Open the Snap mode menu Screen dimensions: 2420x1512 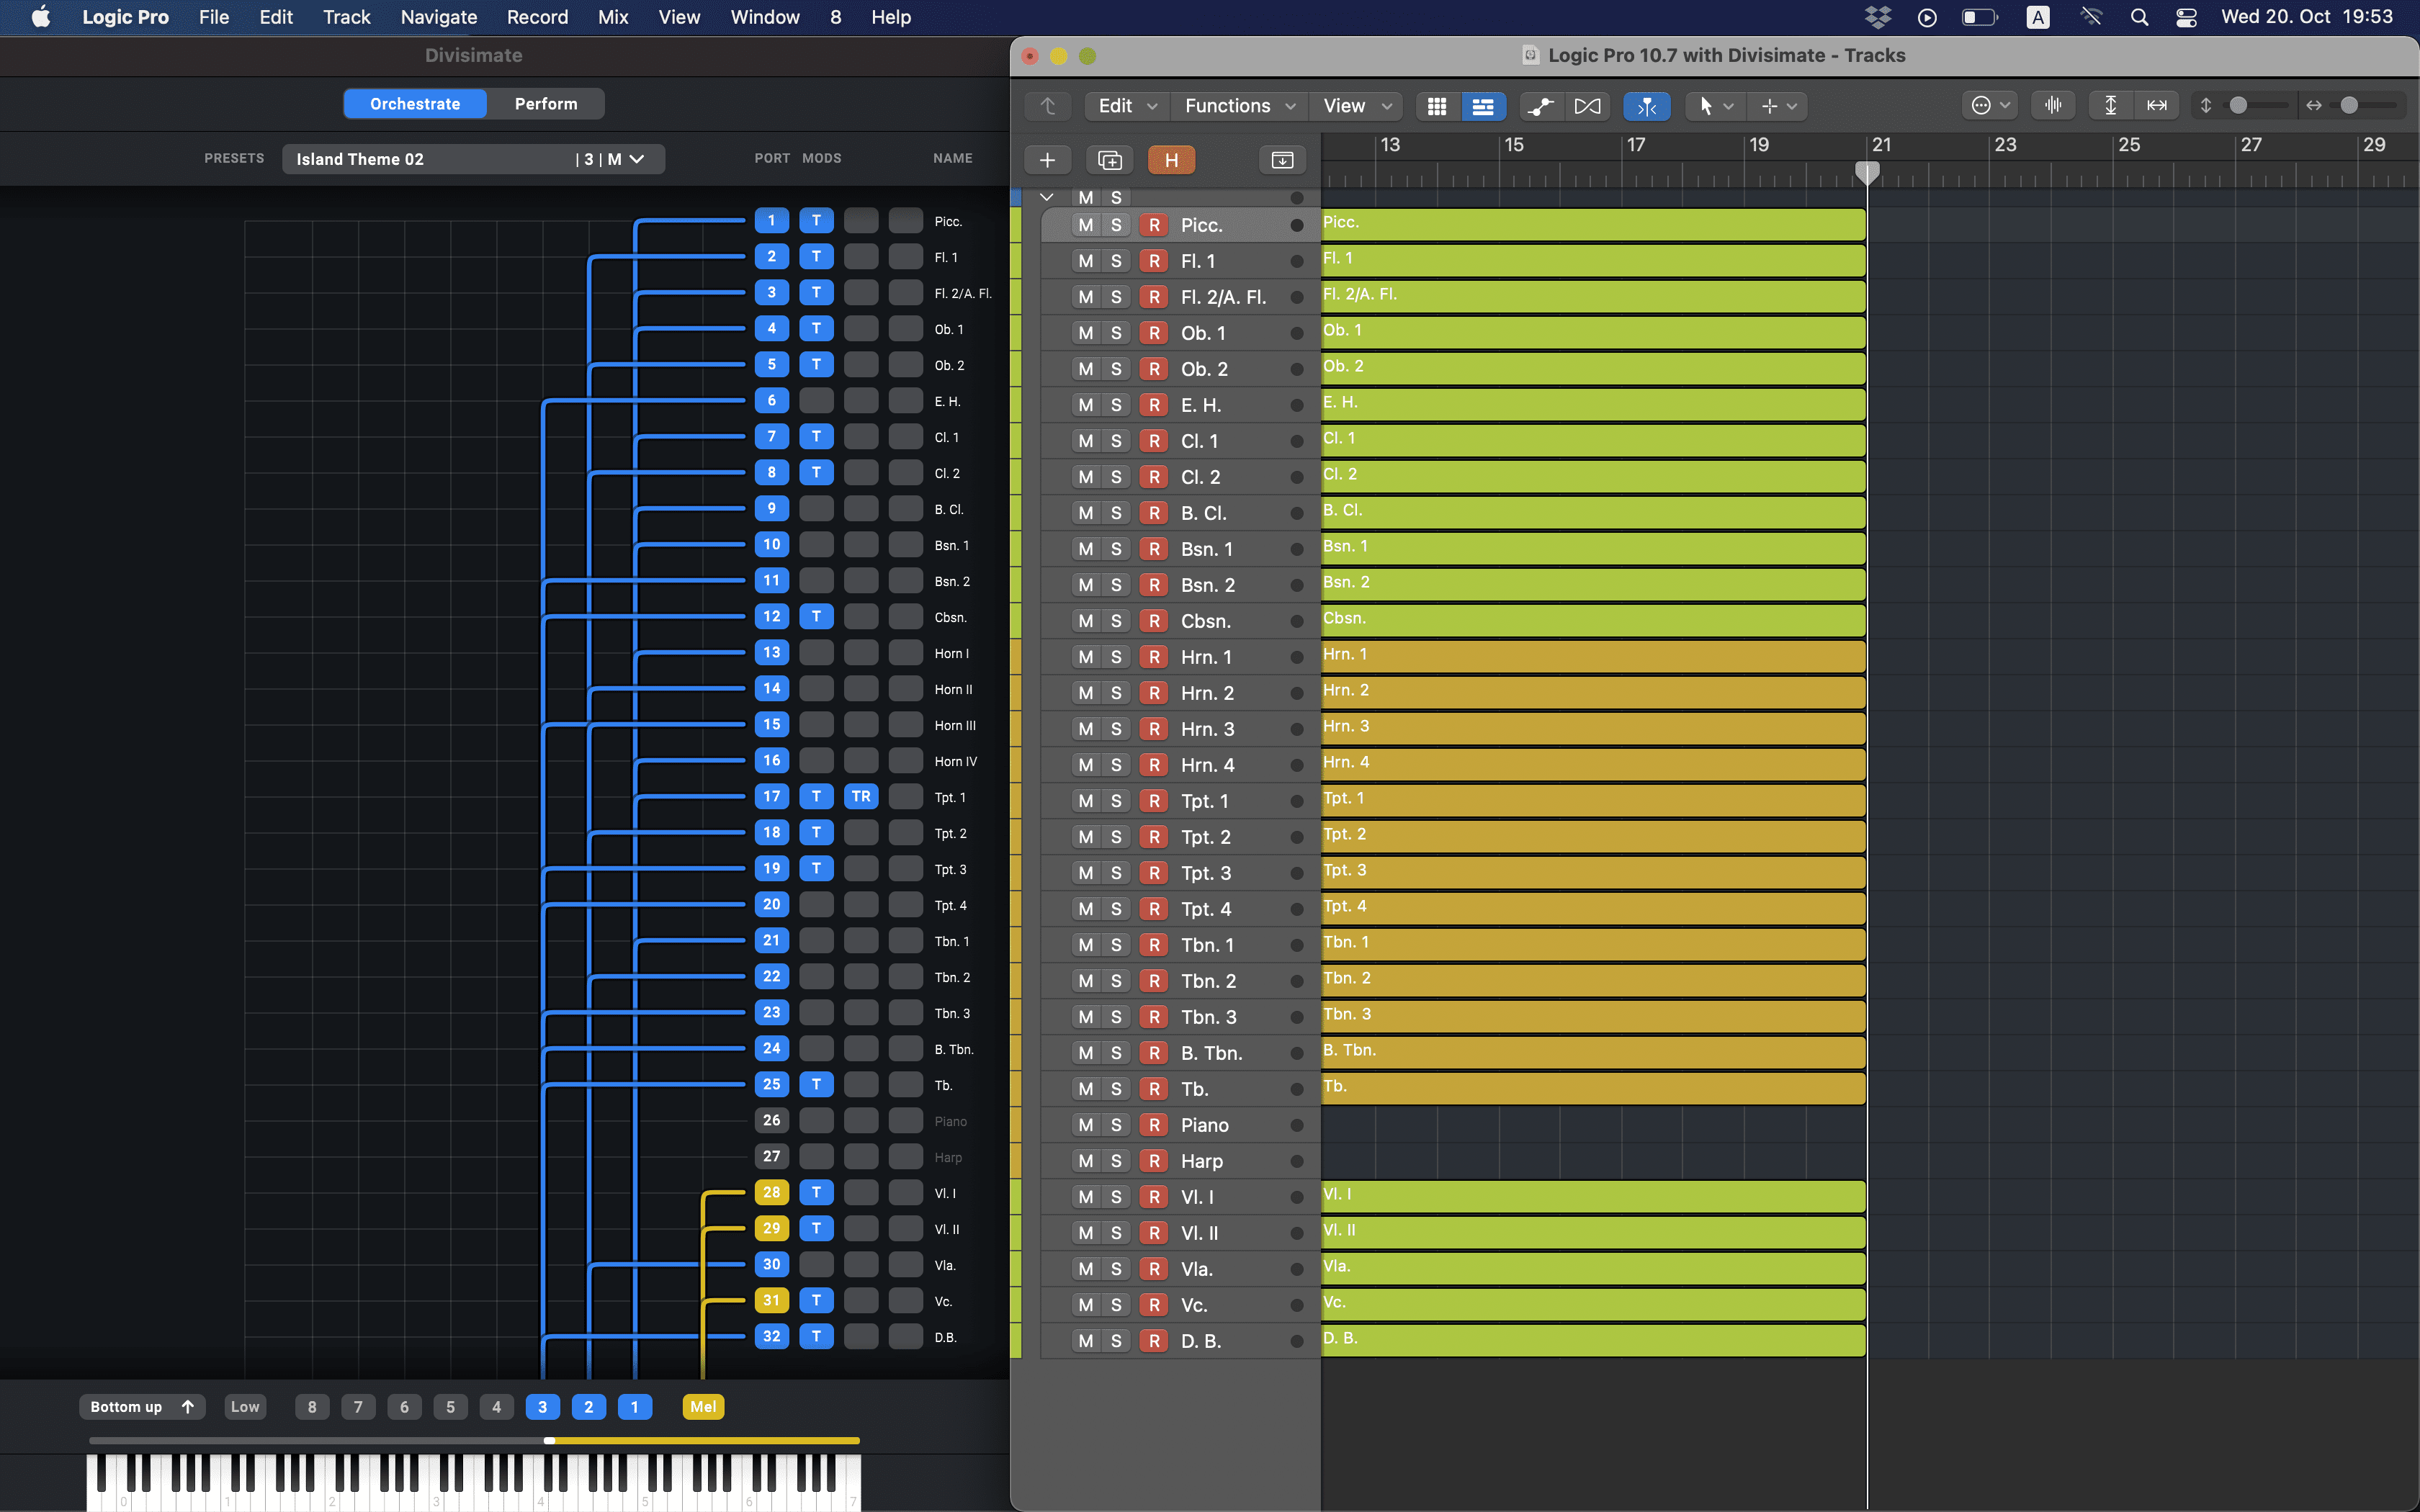(1990, 106)
